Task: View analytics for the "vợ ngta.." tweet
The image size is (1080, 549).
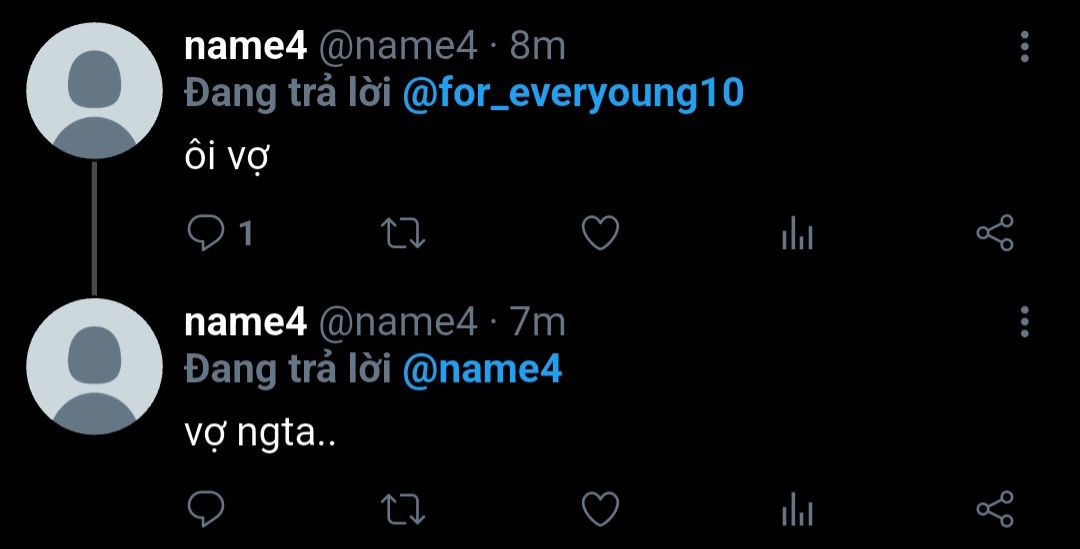Action: [x=797, y=509]
